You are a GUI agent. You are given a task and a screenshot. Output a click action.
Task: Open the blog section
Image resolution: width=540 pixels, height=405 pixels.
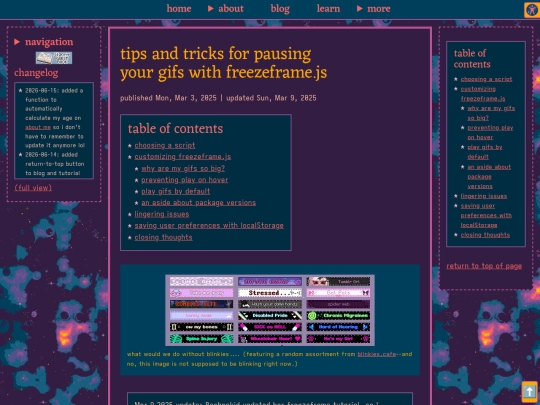coord(280,9)
